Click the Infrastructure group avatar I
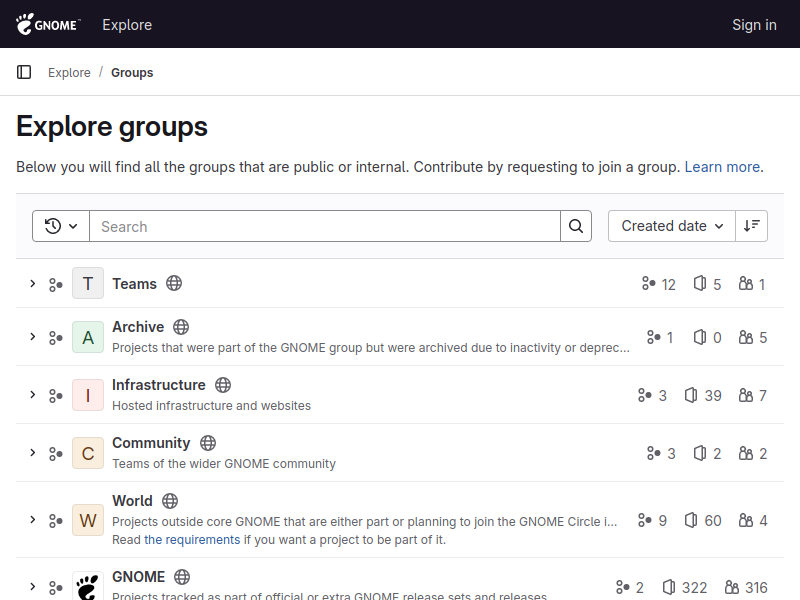 88,395
